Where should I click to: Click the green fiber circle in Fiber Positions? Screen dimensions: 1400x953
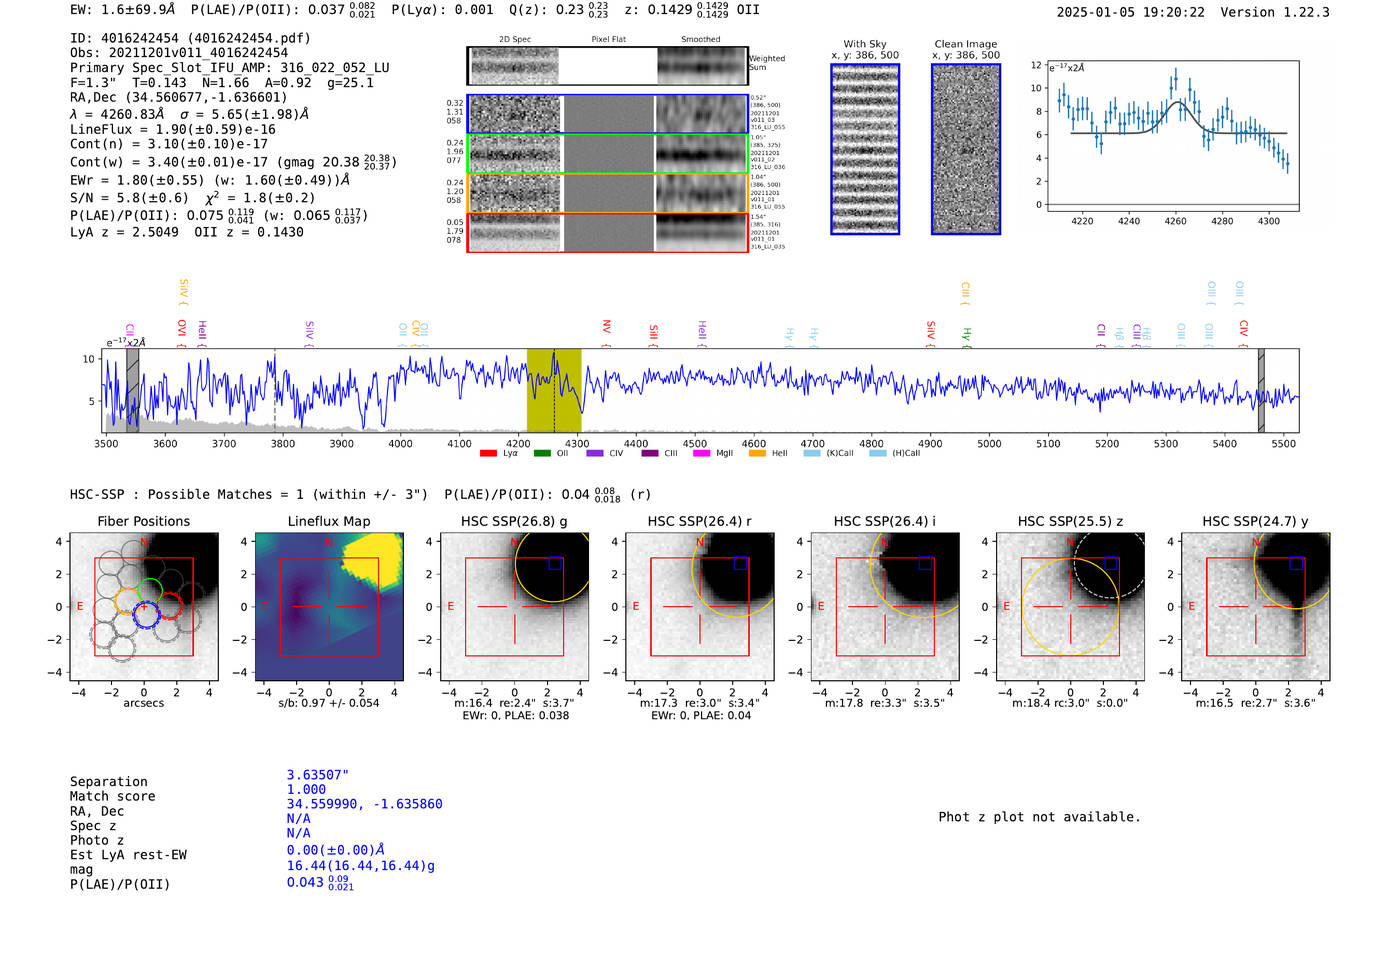coord(149,590)
